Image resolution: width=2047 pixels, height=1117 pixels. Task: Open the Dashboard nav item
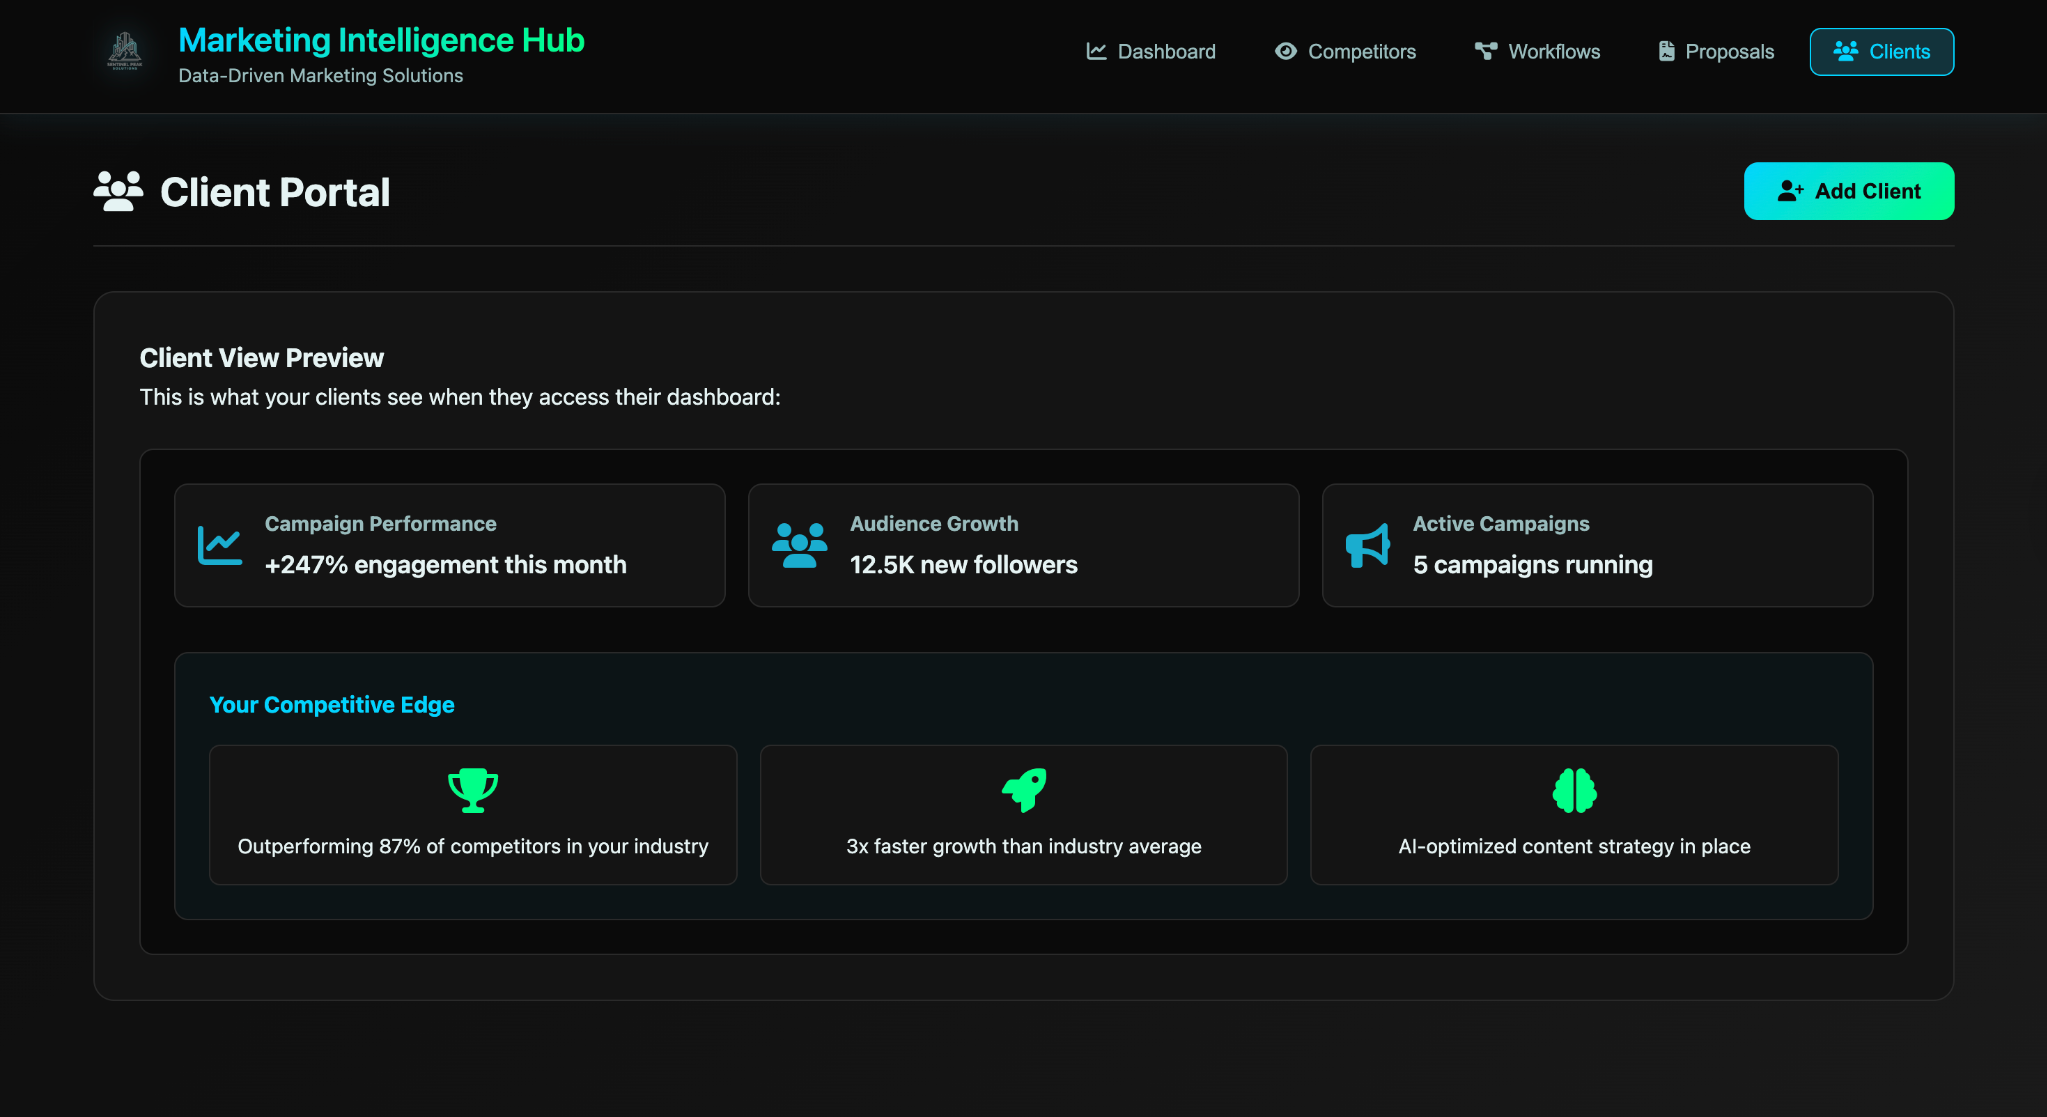[x=1151, y=52]
